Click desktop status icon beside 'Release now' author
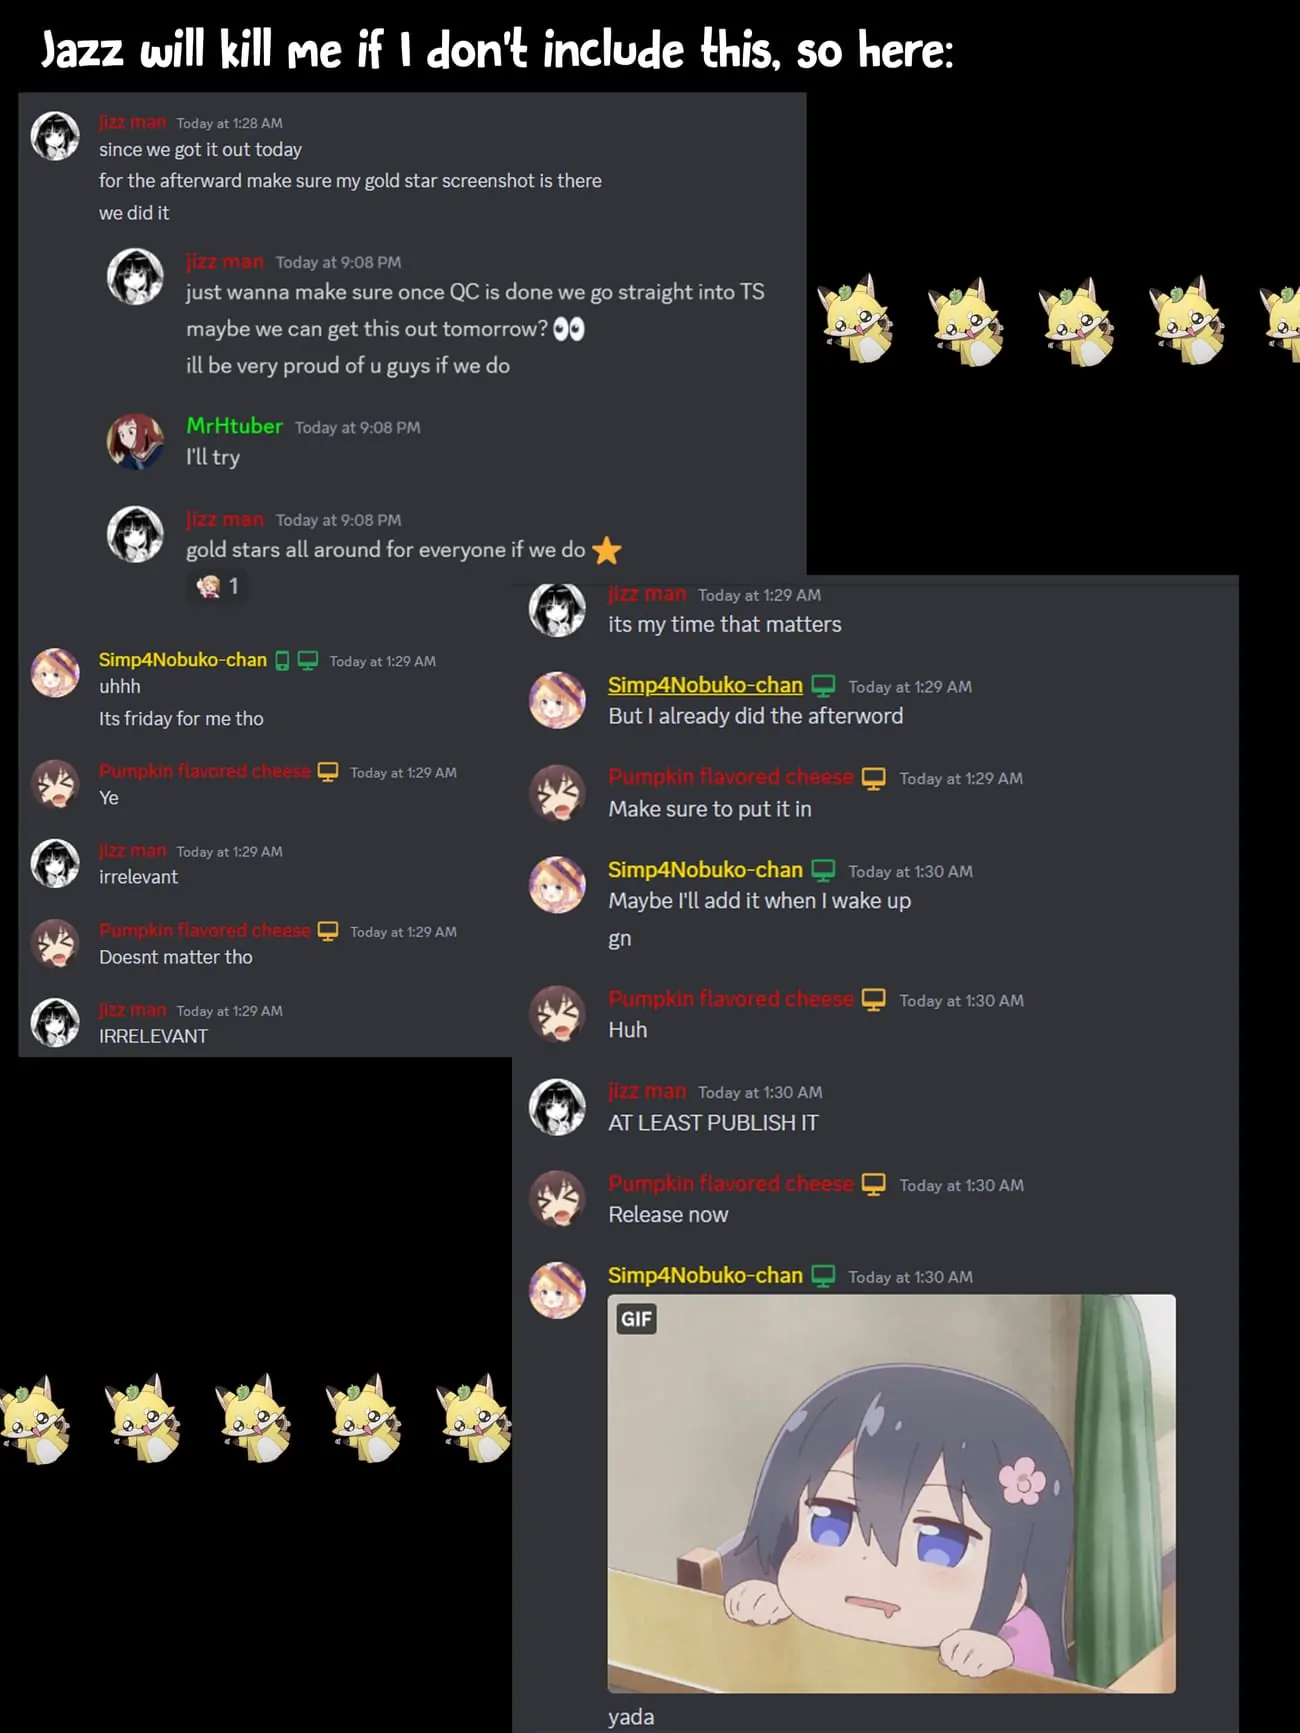1300x1733 pixels. tap(874, 1184)
